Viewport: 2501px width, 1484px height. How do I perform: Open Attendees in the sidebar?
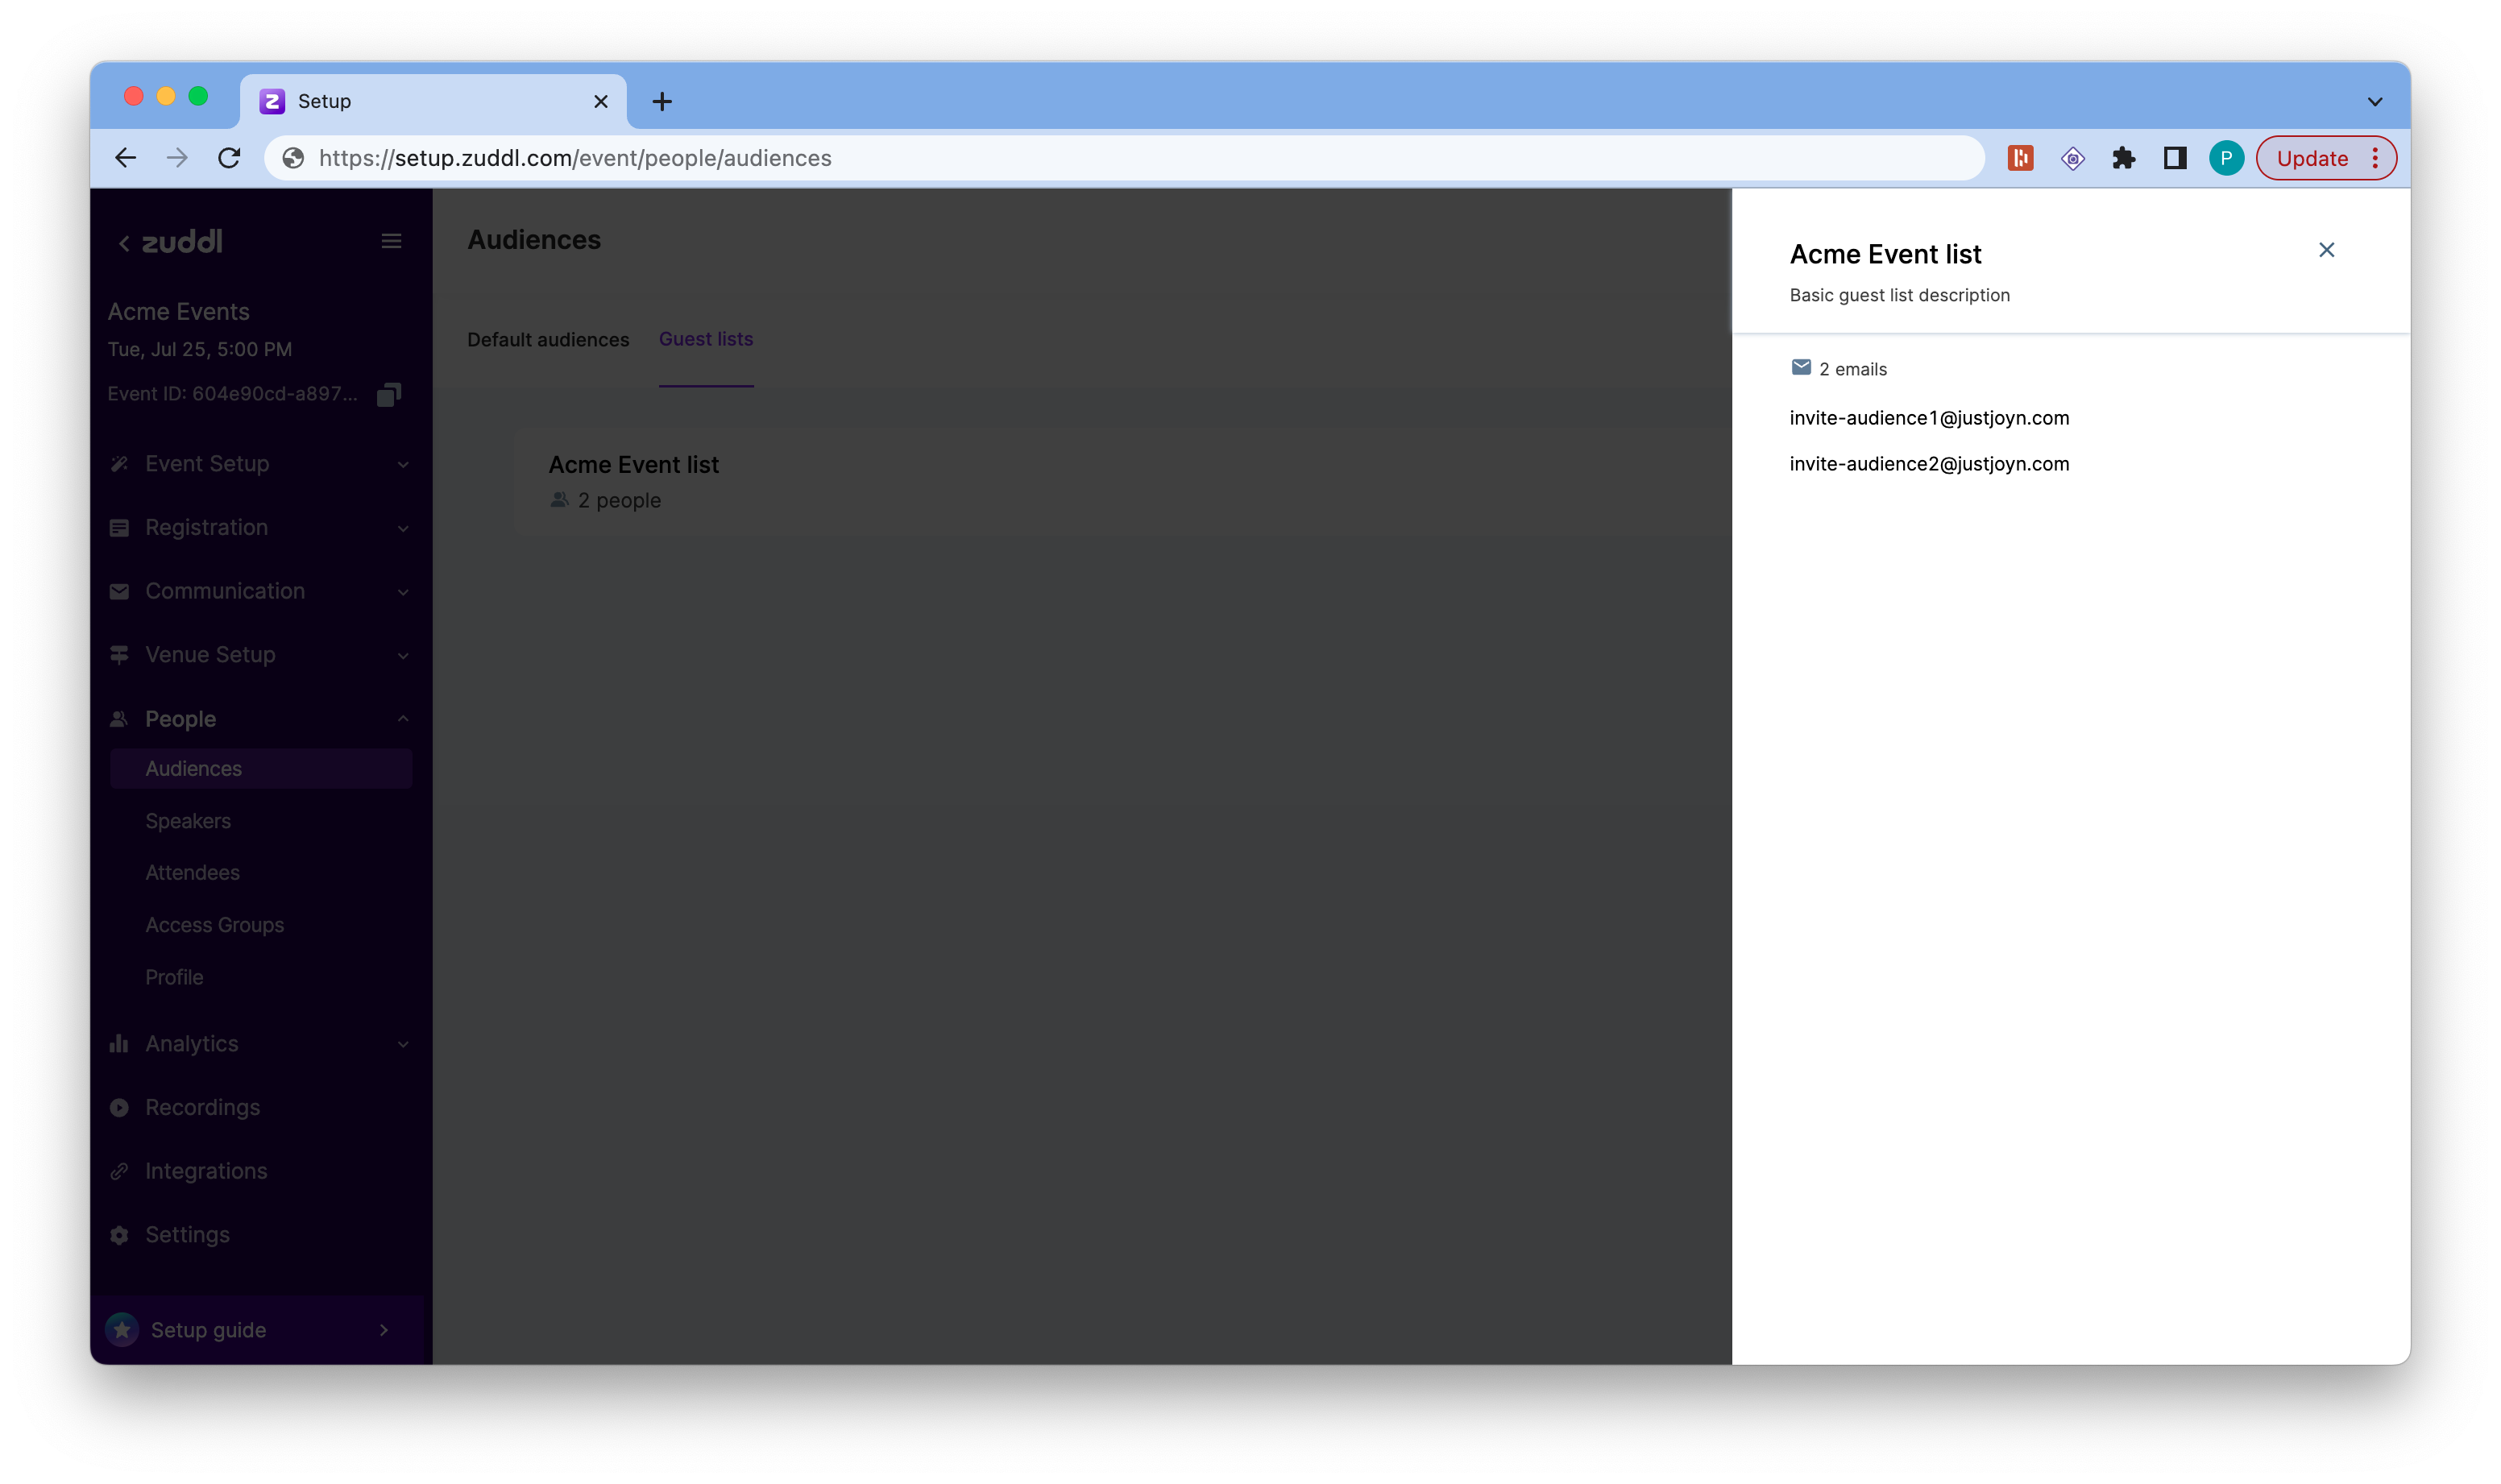(192, 872)
